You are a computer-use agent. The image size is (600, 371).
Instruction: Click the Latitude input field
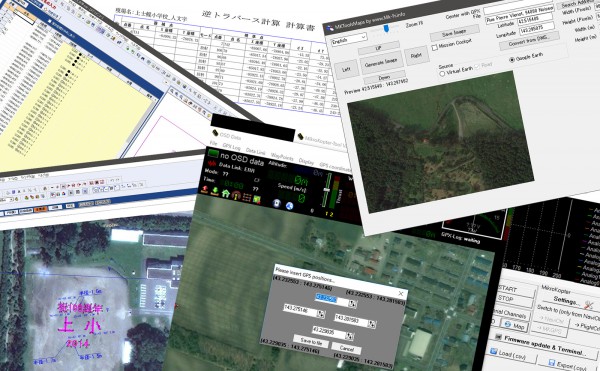click(x=534, y=18)
